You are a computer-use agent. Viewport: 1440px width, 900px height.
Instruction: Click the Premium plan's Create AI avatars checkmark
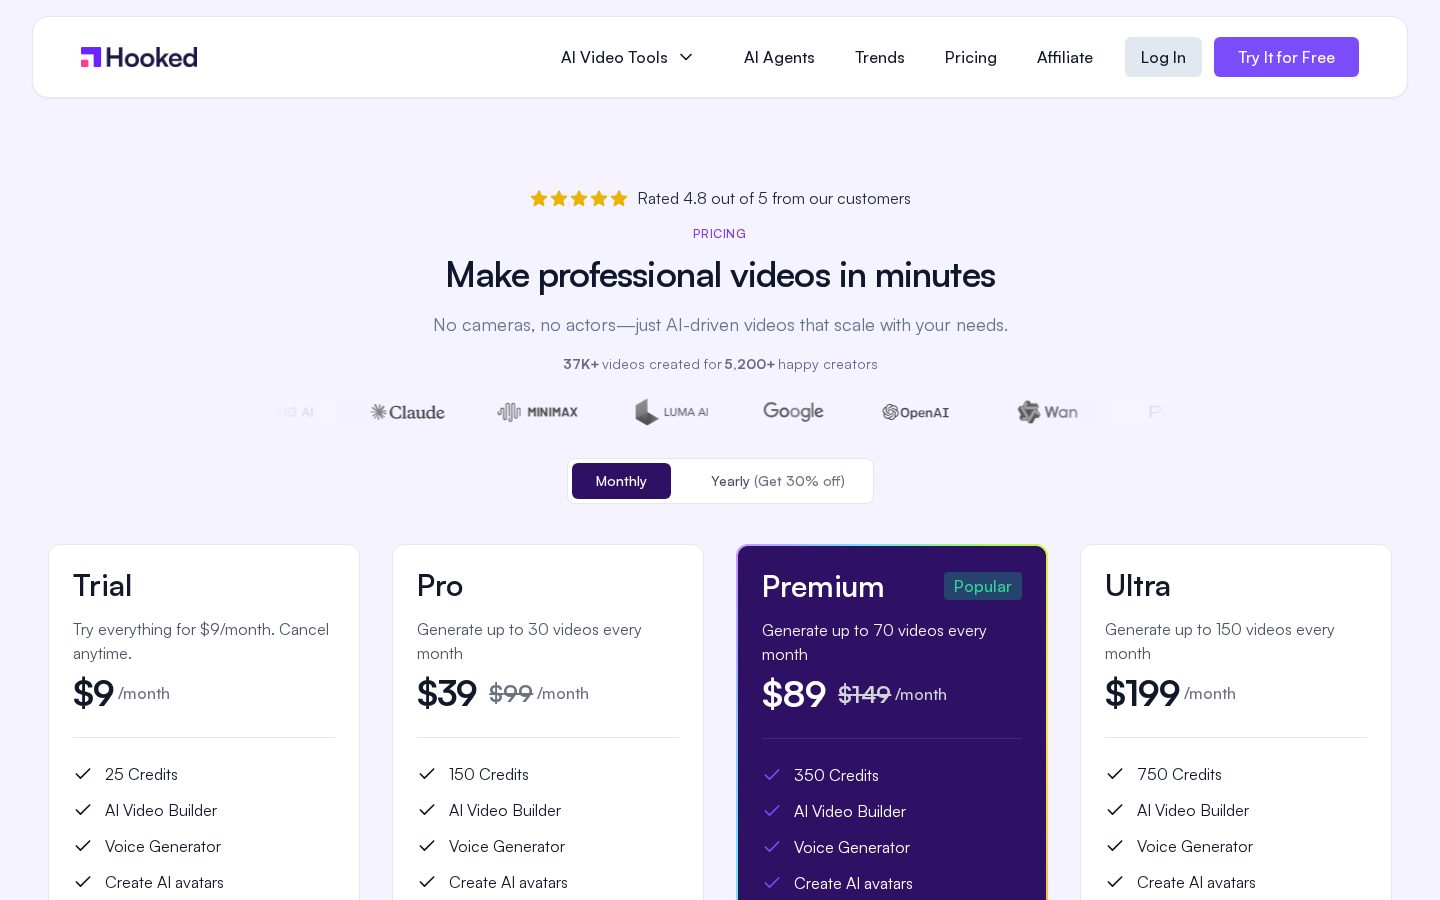coord(772,883)
